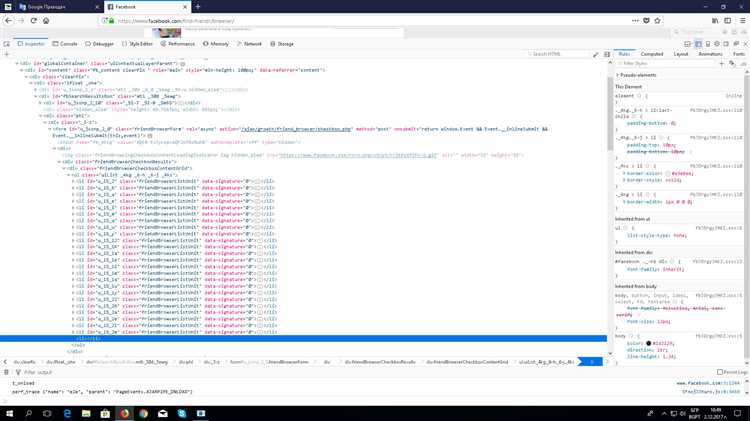The height and width of the screenshot is (421, 750).
Task: Open the Memory tab
Action: pyautogui.click(x=216, y=44)
